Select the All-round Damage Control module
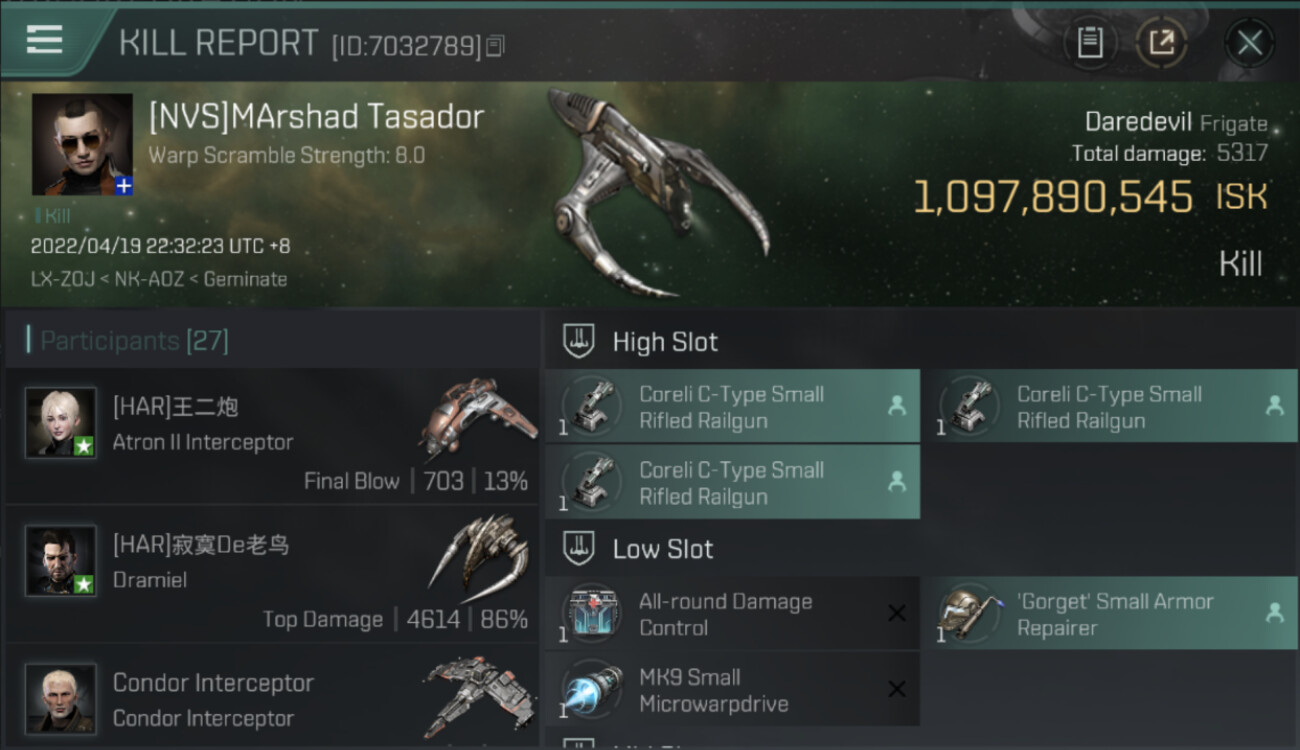1300x750 pixels. tap(732, 614)
